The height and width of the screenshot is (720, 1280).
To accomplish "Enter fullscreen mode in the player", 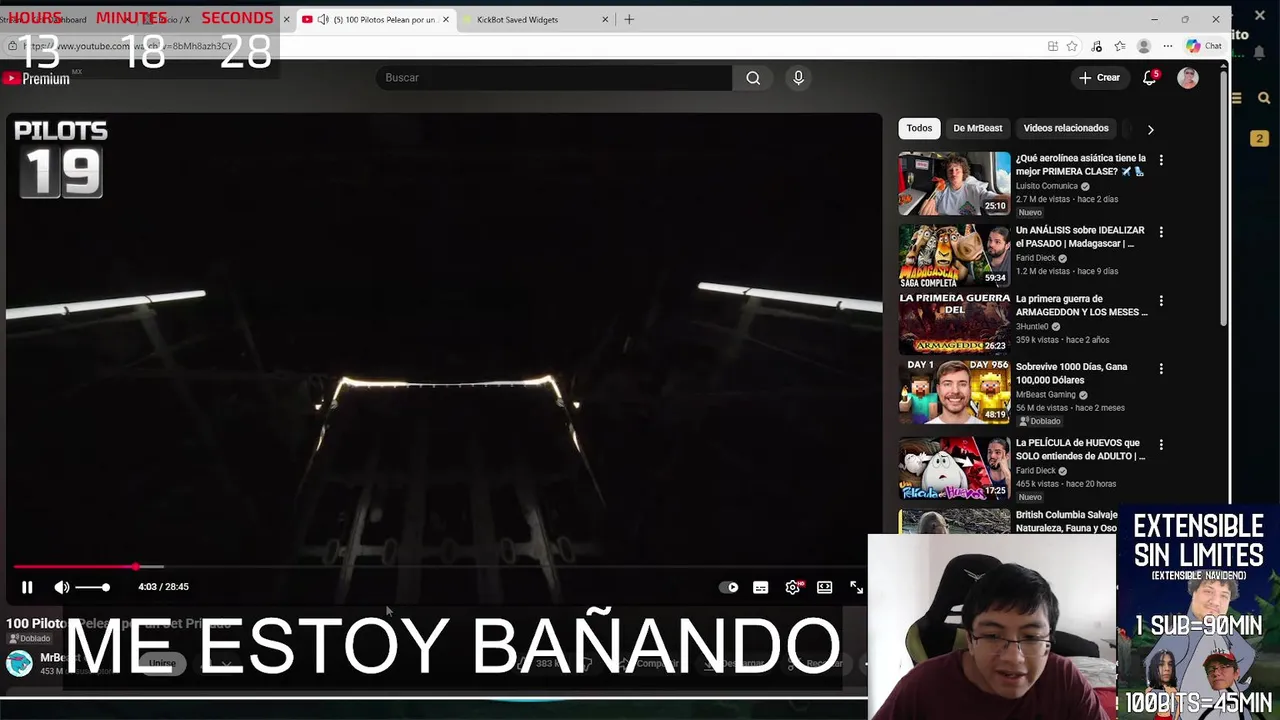I will pos(856,587).
